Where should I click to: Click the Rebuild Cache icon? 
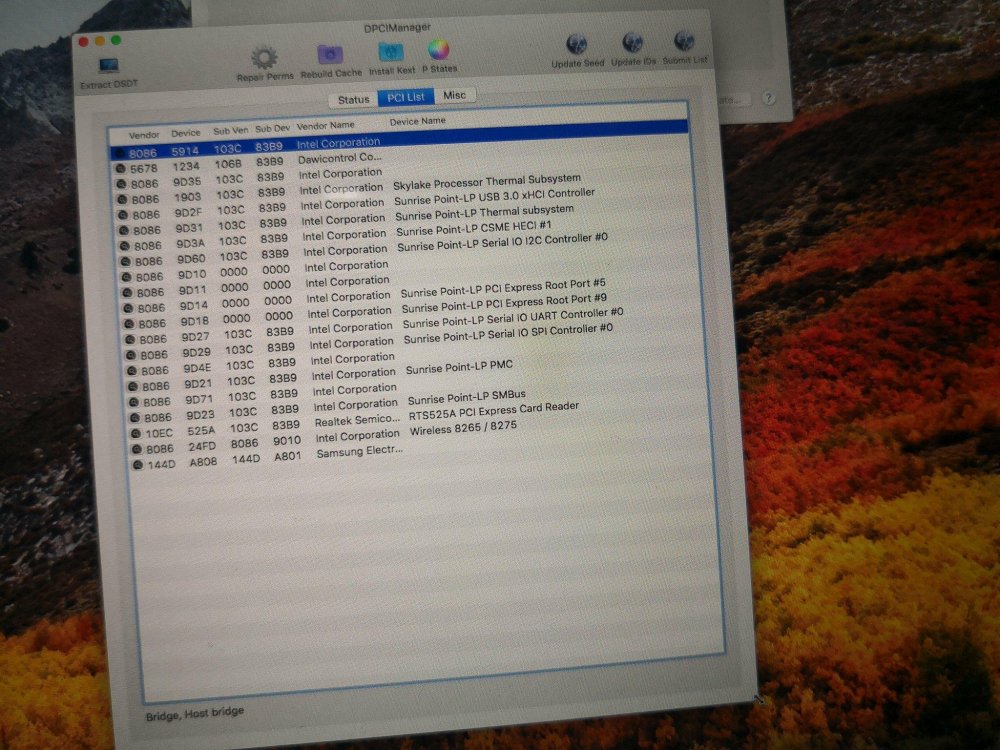330,55
